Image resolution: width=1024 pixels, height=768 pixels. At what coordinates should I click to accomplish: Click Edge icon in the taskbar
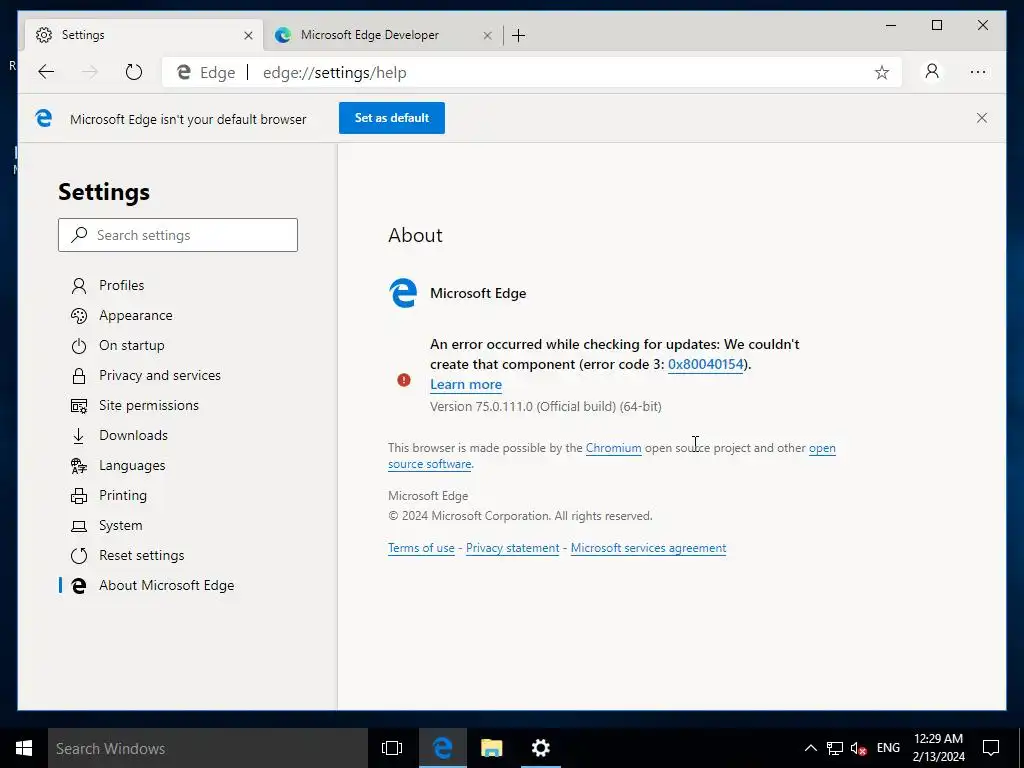tap(442, 748)
